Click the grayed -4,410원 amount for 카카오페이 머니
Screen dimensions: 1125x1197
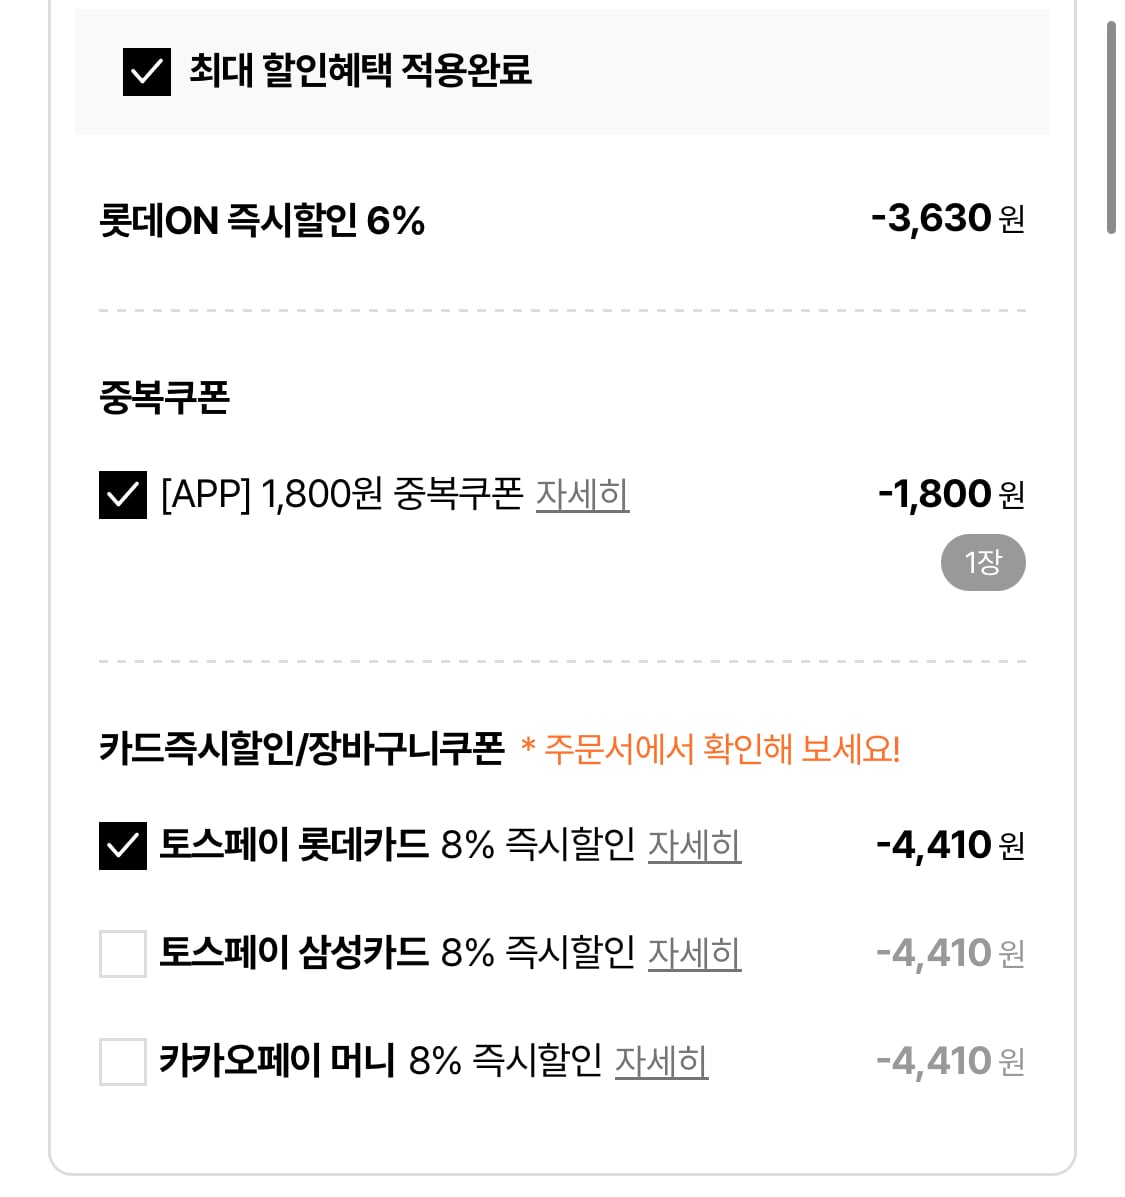pos(950,1061)
